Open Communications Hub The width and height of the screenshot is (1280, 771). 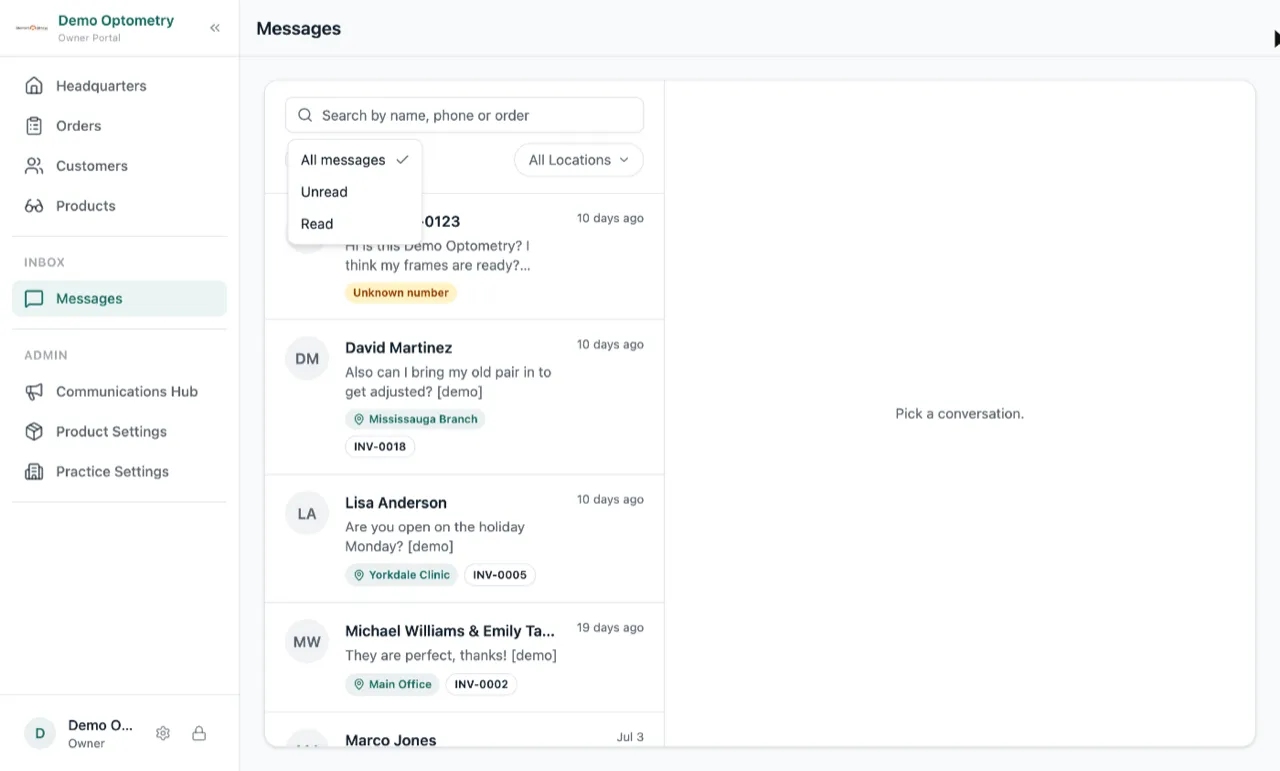pos(120,392)
